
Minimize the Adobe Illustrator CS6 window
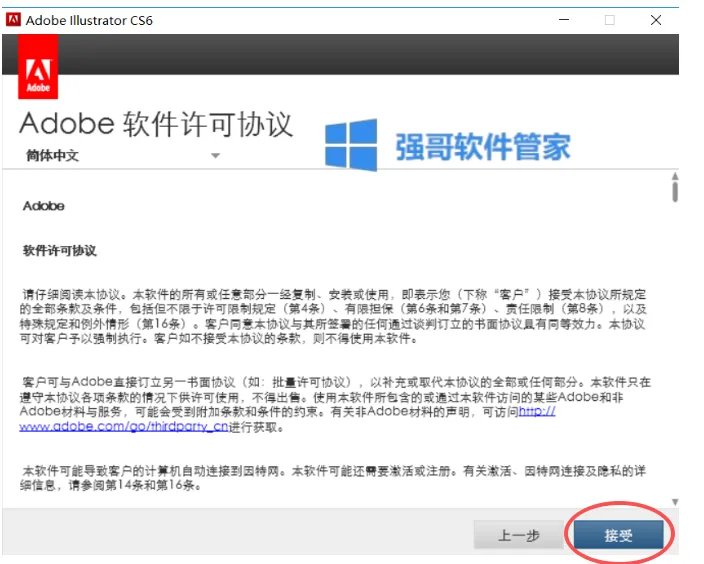[564, 20]
